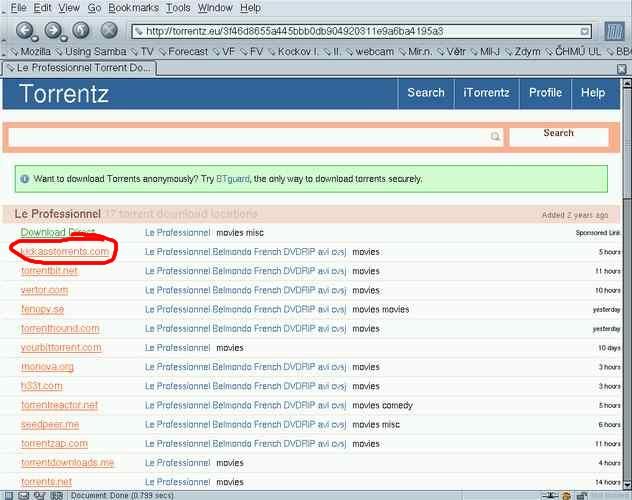Open the View menu
The height and width of the screenshot is (500, 632).
69,8
